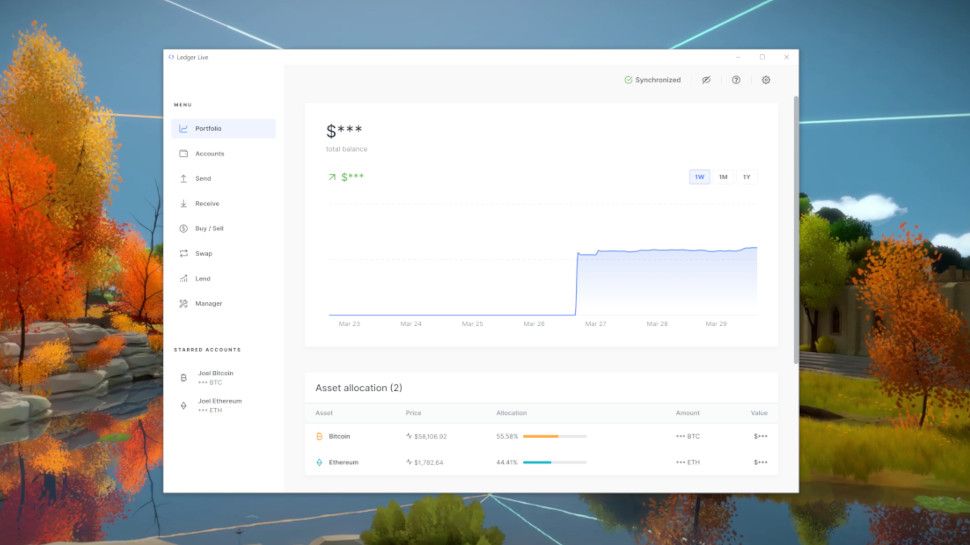This screenshot has width=970, height=545.
Task: Close the Ledger Live window
Action: point(786,57)
